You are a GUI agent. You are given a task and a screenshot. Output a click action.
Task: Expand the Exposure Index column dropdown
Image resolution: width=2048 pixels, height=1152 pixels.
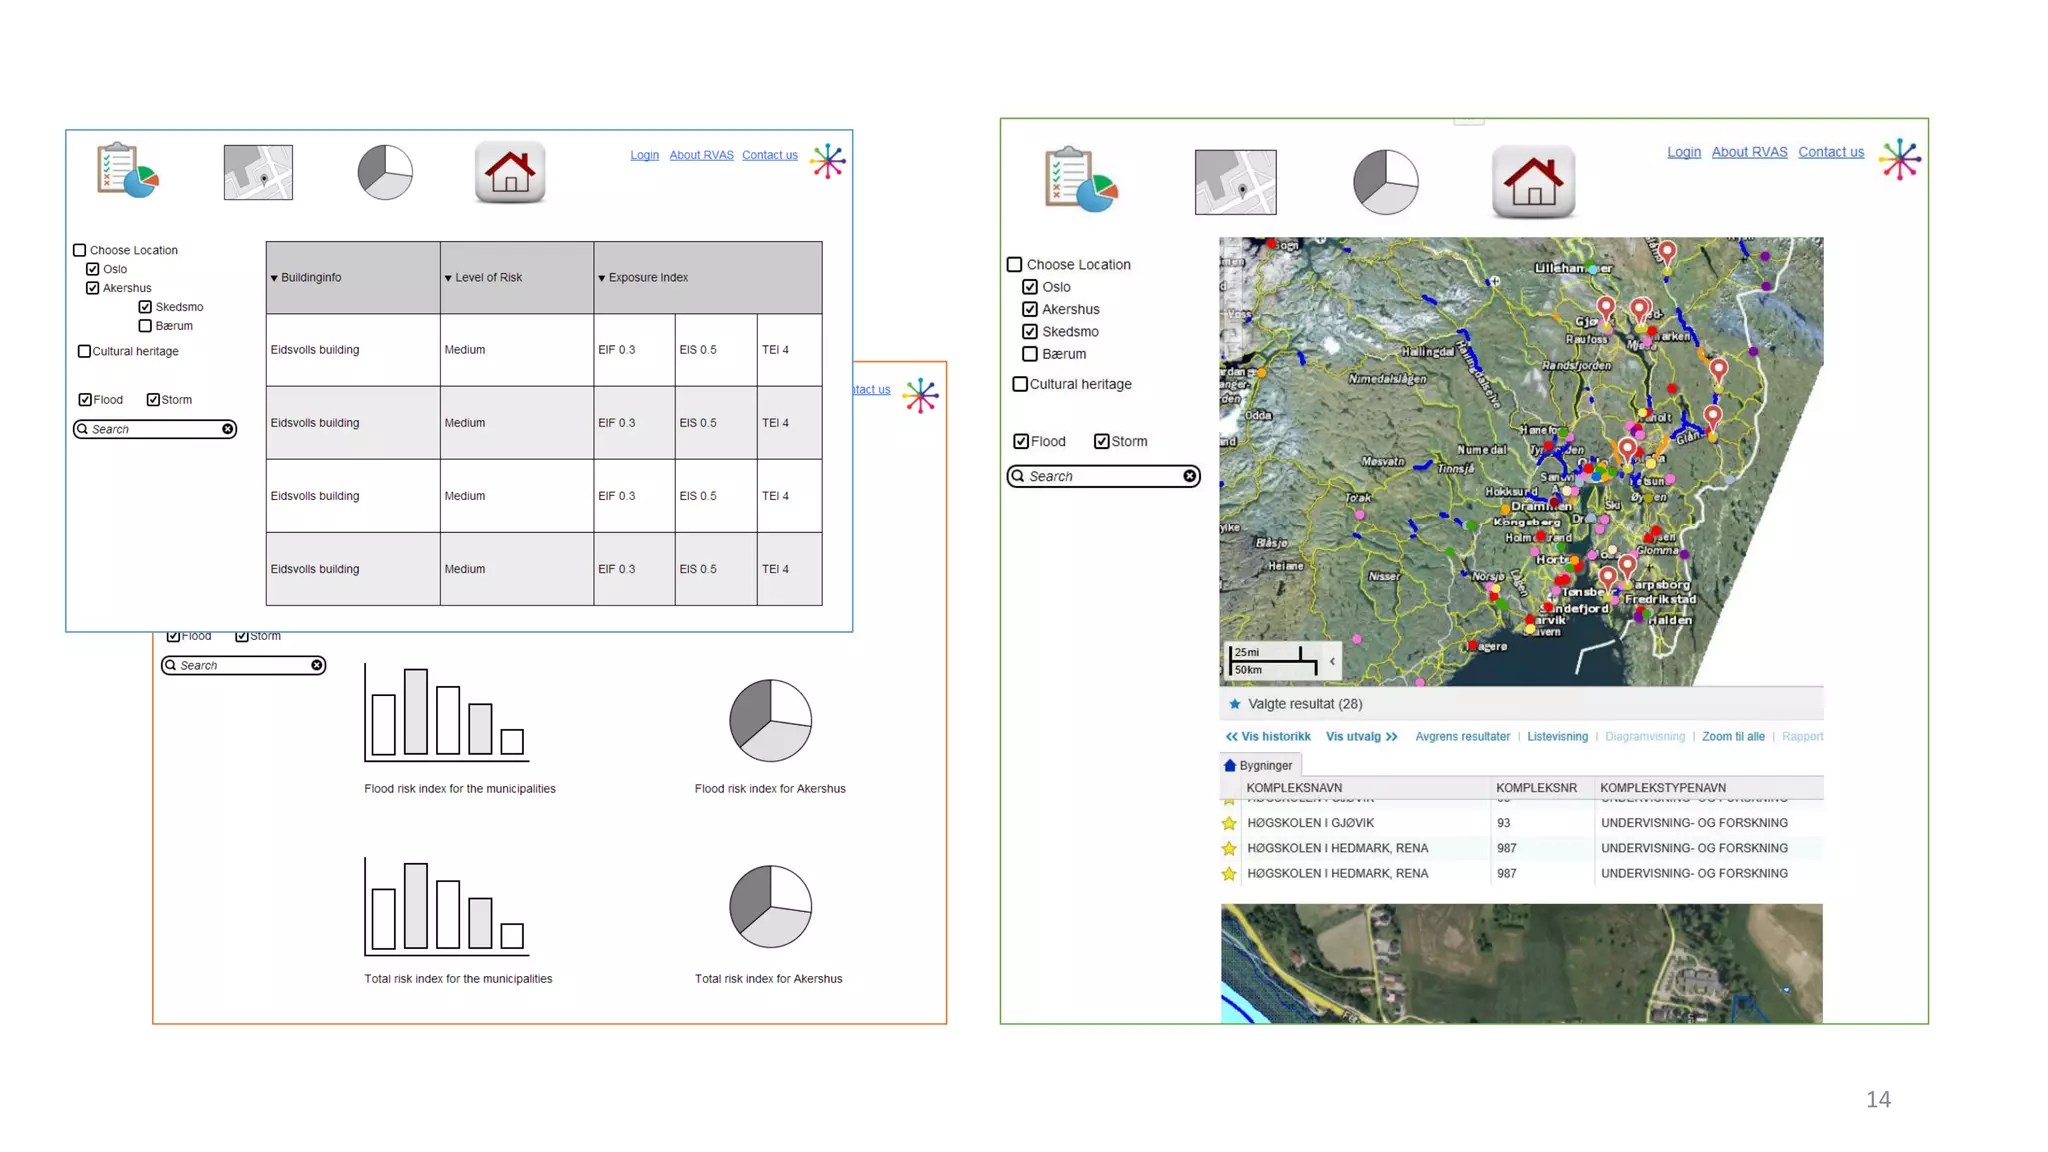602,278
